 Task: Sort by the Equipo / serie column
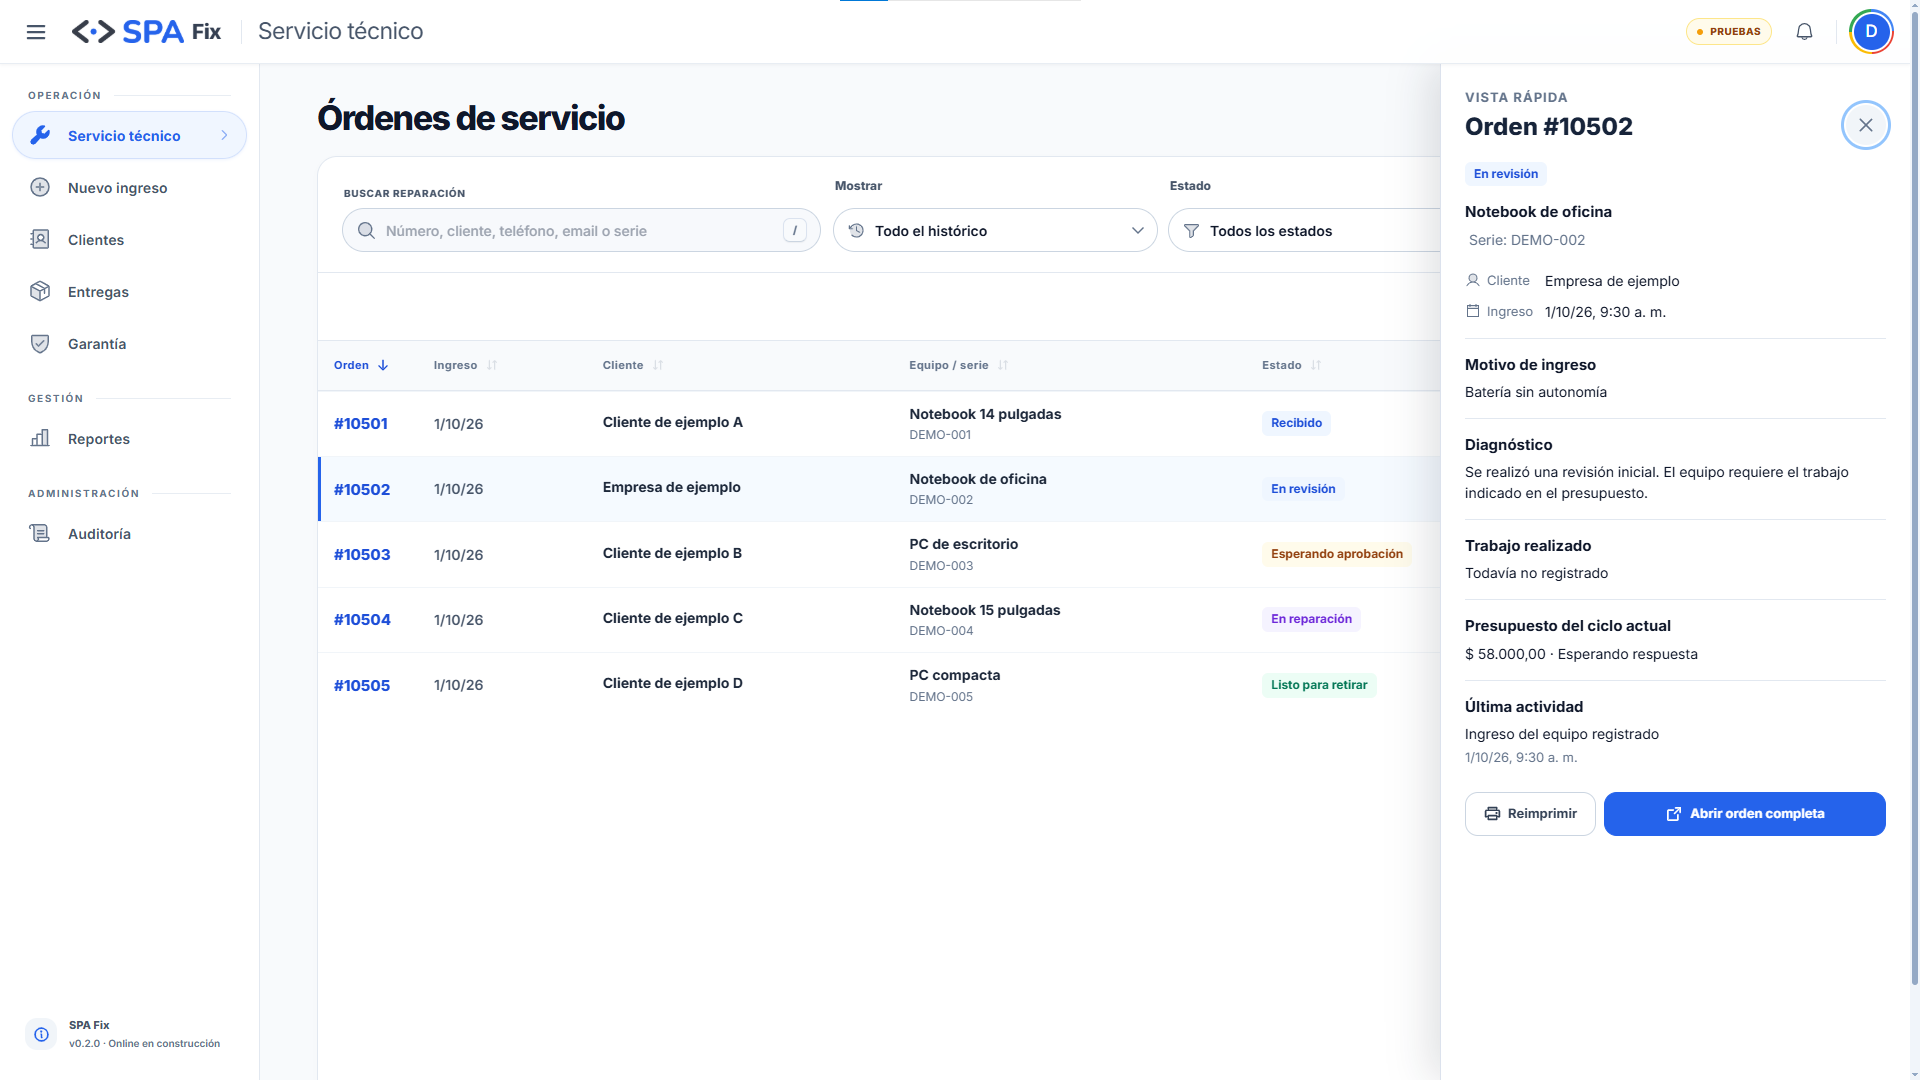coord(959,365)
